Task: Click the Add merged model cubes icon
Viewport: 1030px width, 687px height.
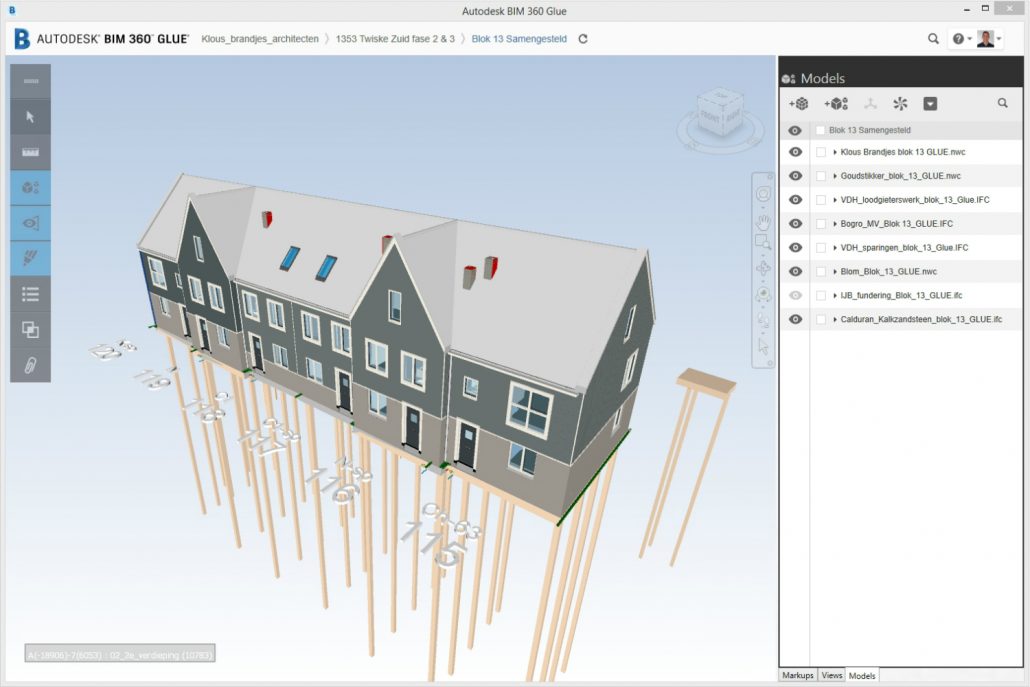Action: pos(836,104)
